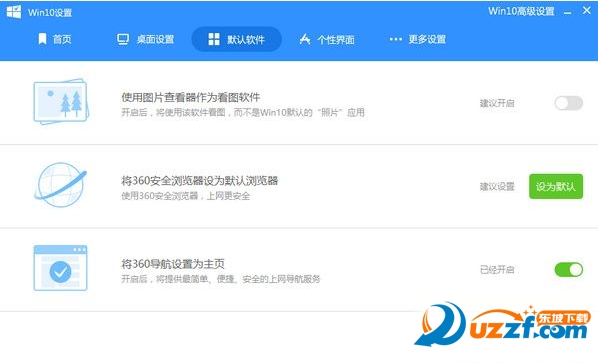This screenshot has width=598, height=363.
Task: Minimize the Win10设置 window
Action: point(567,12)
